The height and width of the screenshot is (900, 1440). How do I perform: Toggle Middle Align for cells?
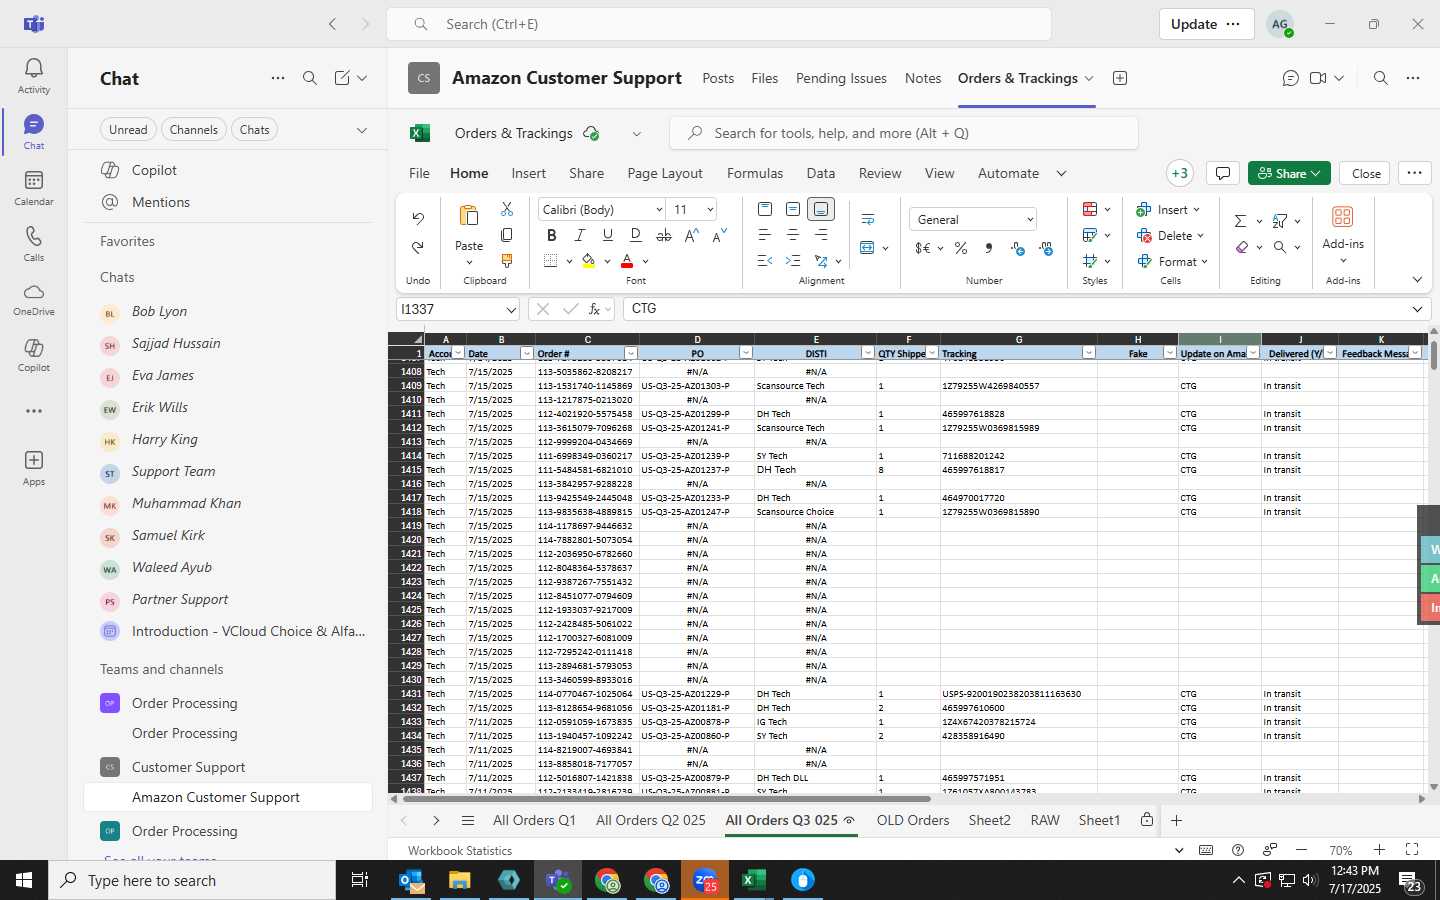pyautogui.click(x=793, y=209)
